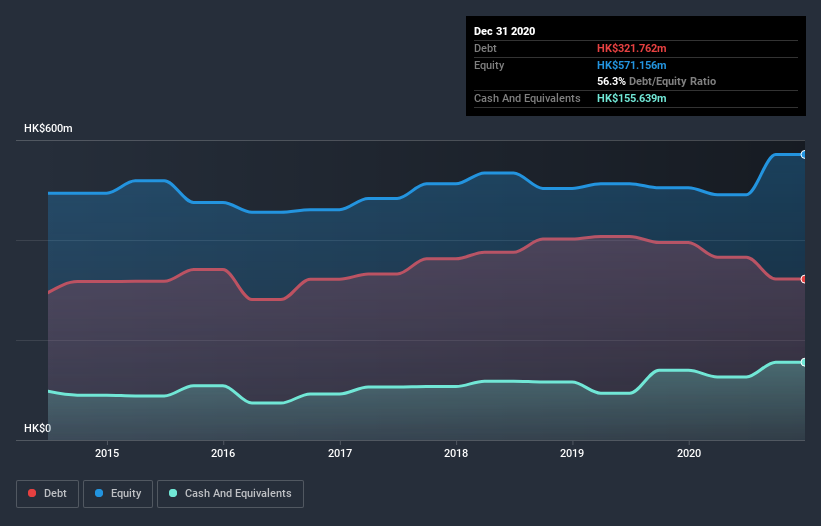The height and width of the screenshot is (526, 821).
Task: Toggle the Cash And Equivalents legend button
Action: 230,494
